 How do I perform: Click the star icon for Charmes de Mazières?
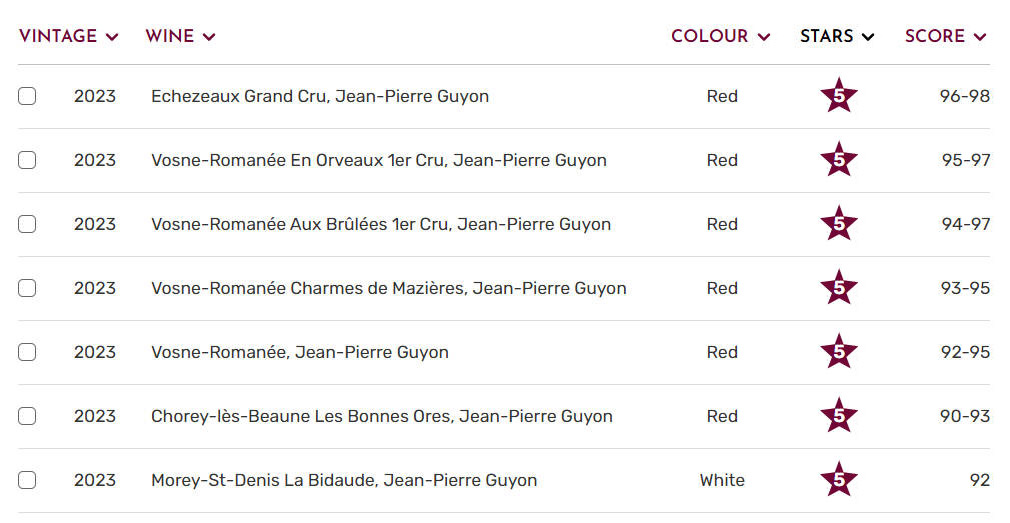click(838, 288)
